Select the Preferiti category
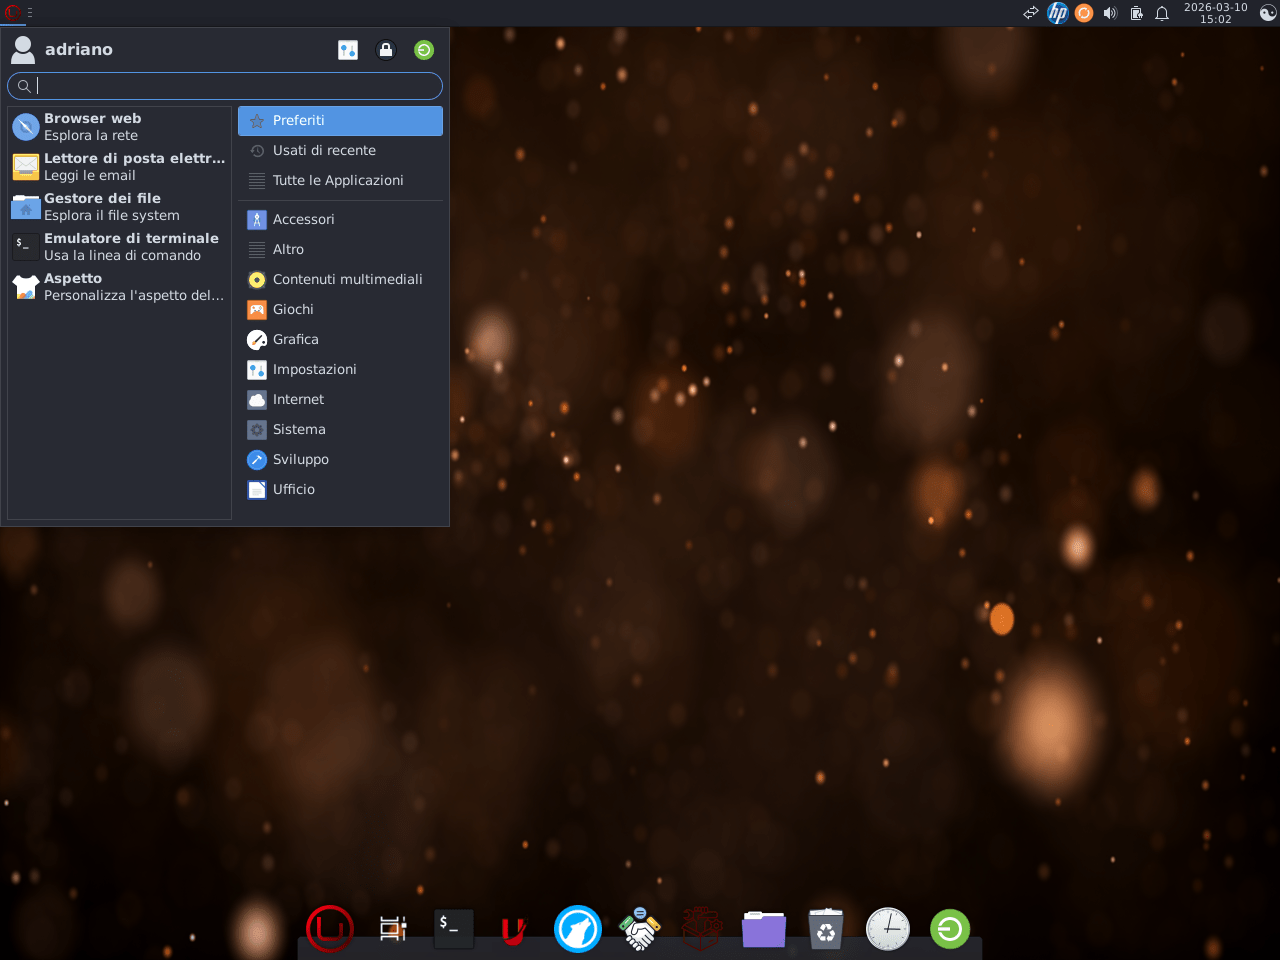The height and width of the screenshot is (960, 1280). pos(340,121)
